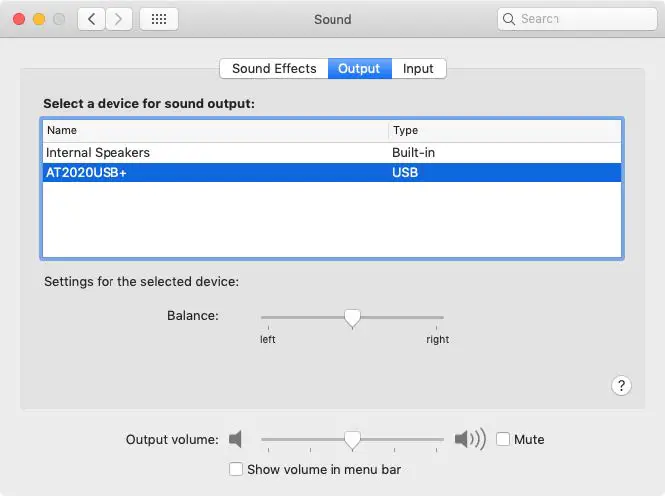This screenshot has height=496, width=665.
Task: Minimize the Sound window
Action: (39, 19)
